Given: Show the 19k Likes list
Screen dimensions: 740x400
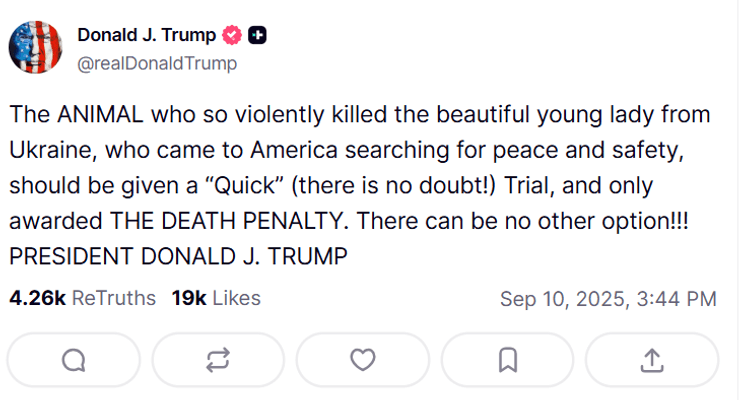Looking at the screenshot, I should 216,298.
